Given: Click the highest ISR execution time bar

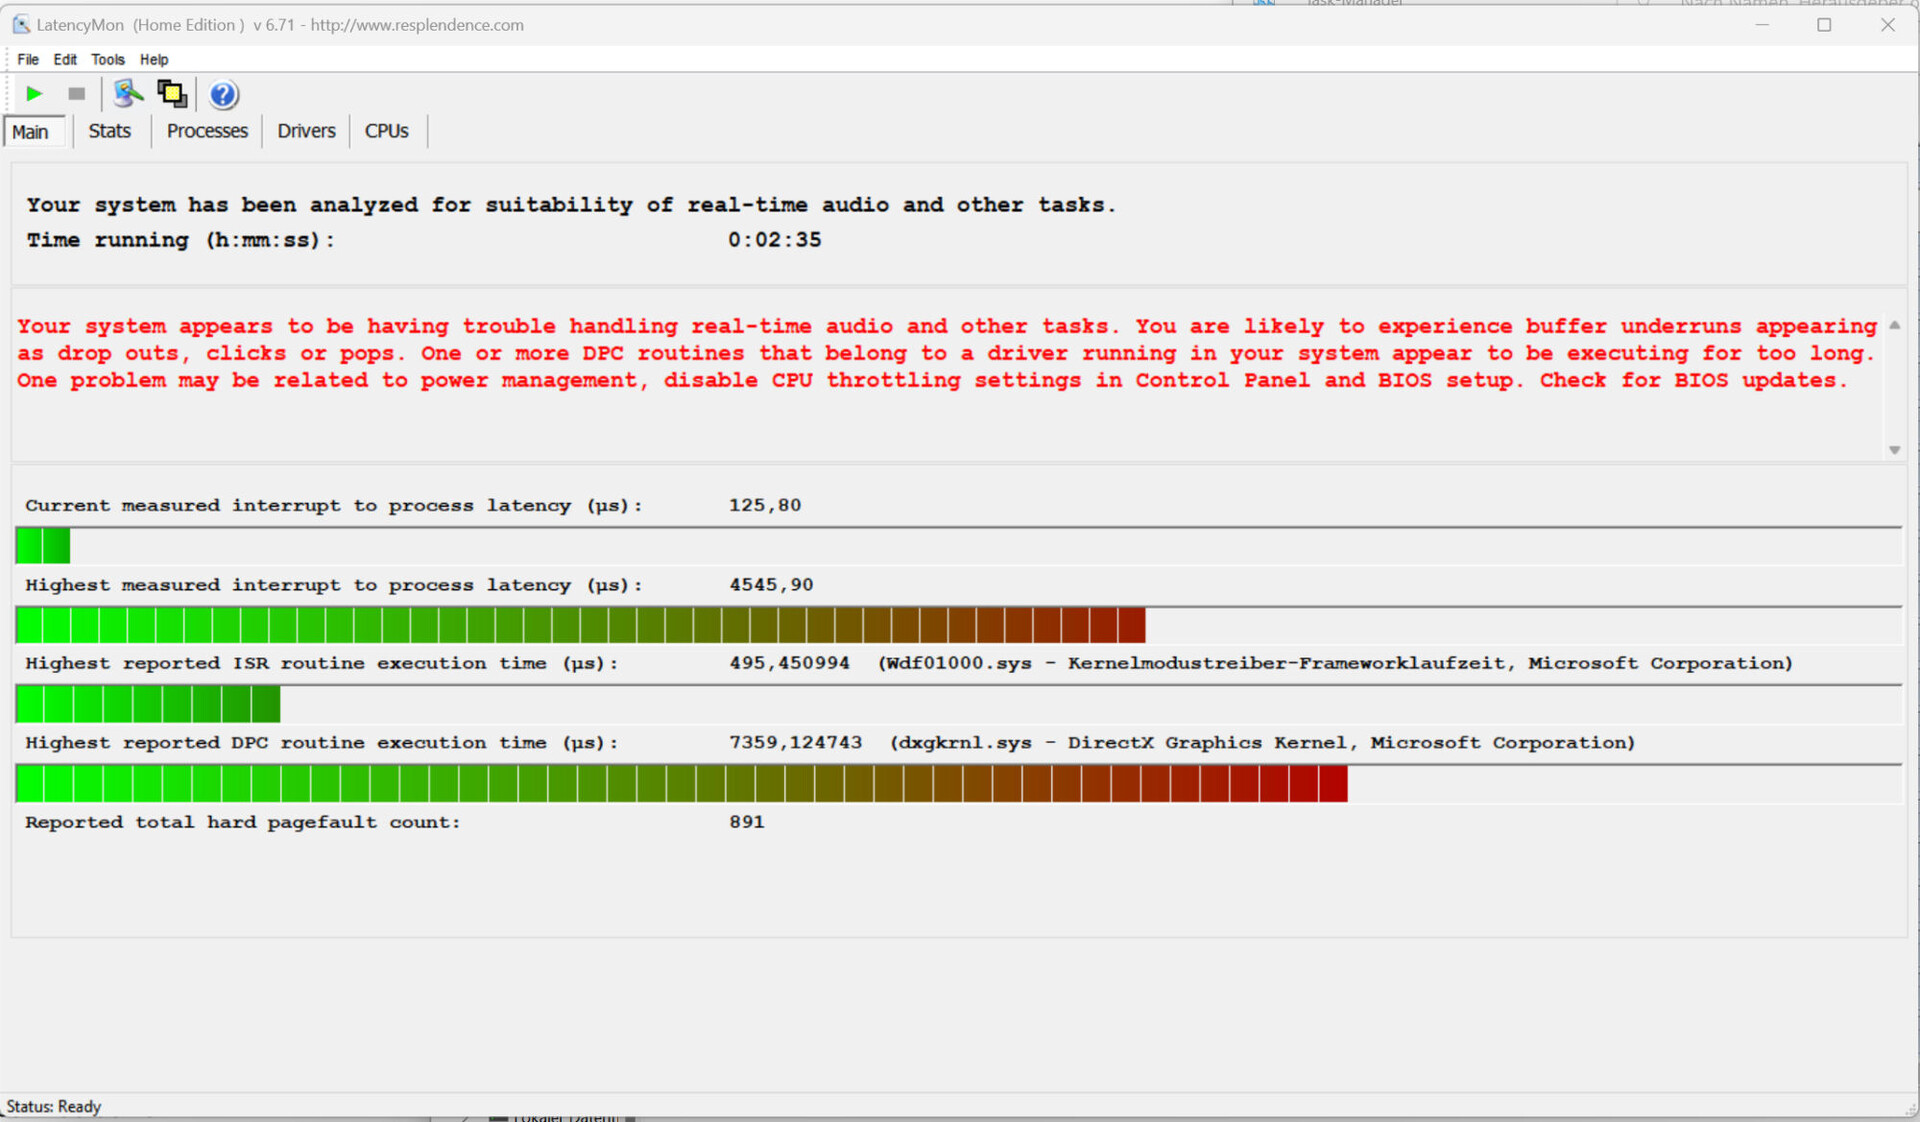Looking at the screenshot, I should click(x=958, y=704).
